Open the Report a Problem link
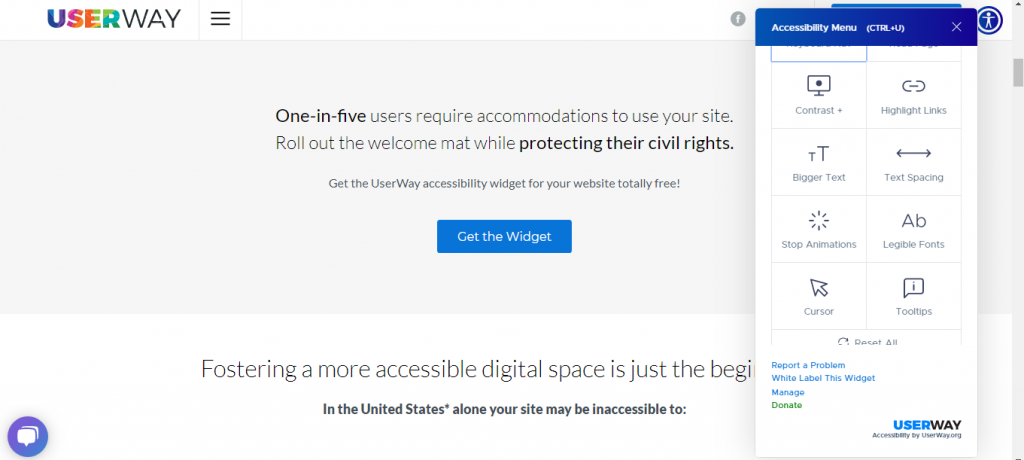1024x460 pixels. 808,365
